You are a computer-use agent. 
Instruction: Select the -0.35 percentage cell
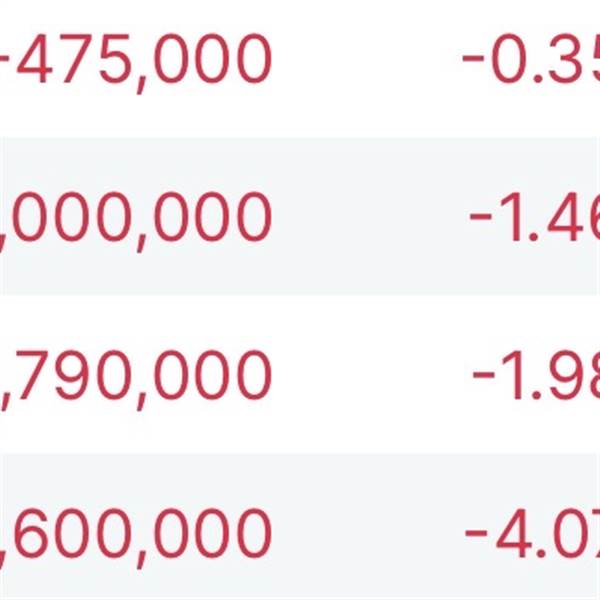(532, 58)
